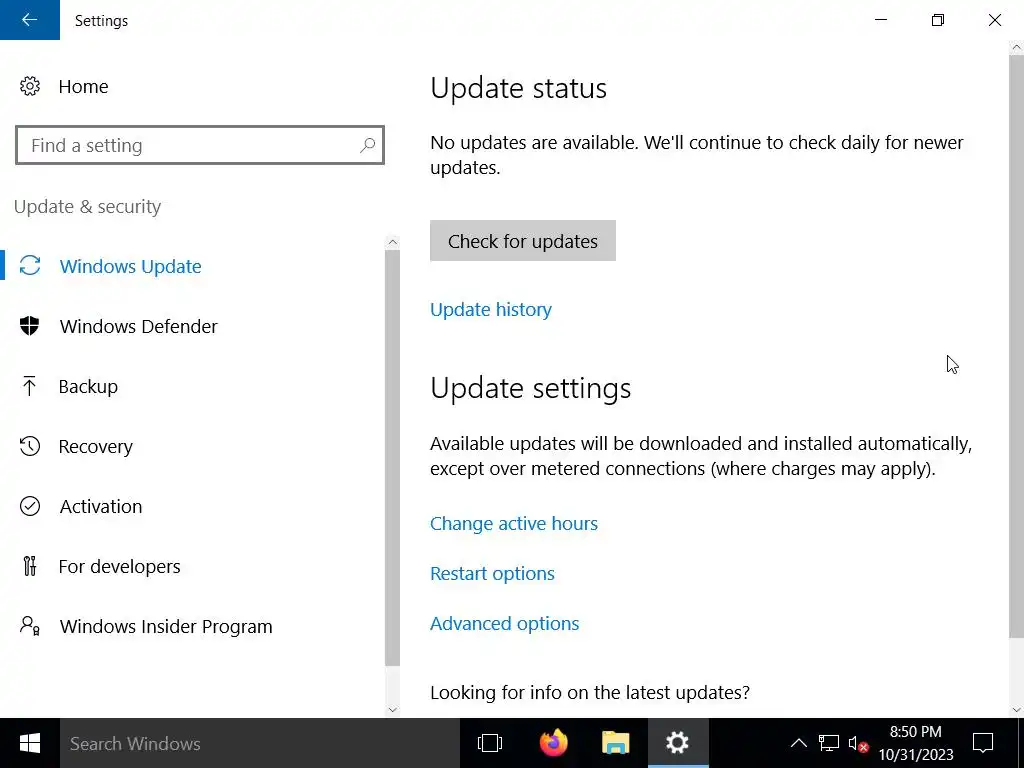Click the muted volume tray icon
The height and width of the screenshot is (768, 1024).
click(x=858, y=743)
